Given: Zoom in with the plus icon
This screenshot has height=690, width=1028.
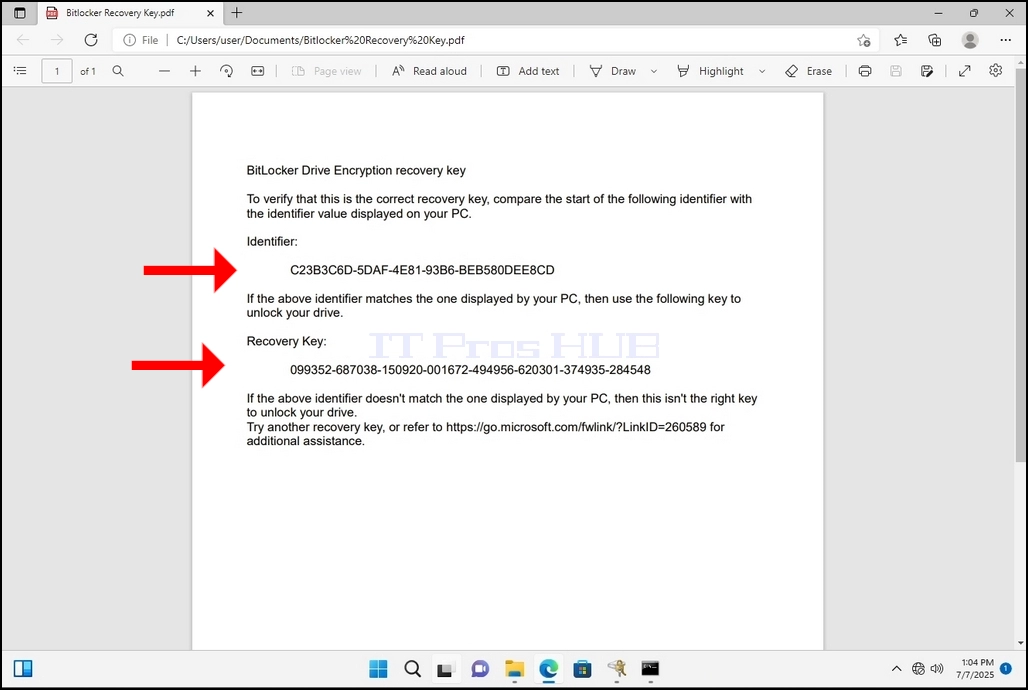Looking at the screenshot, I should point(195,71).
